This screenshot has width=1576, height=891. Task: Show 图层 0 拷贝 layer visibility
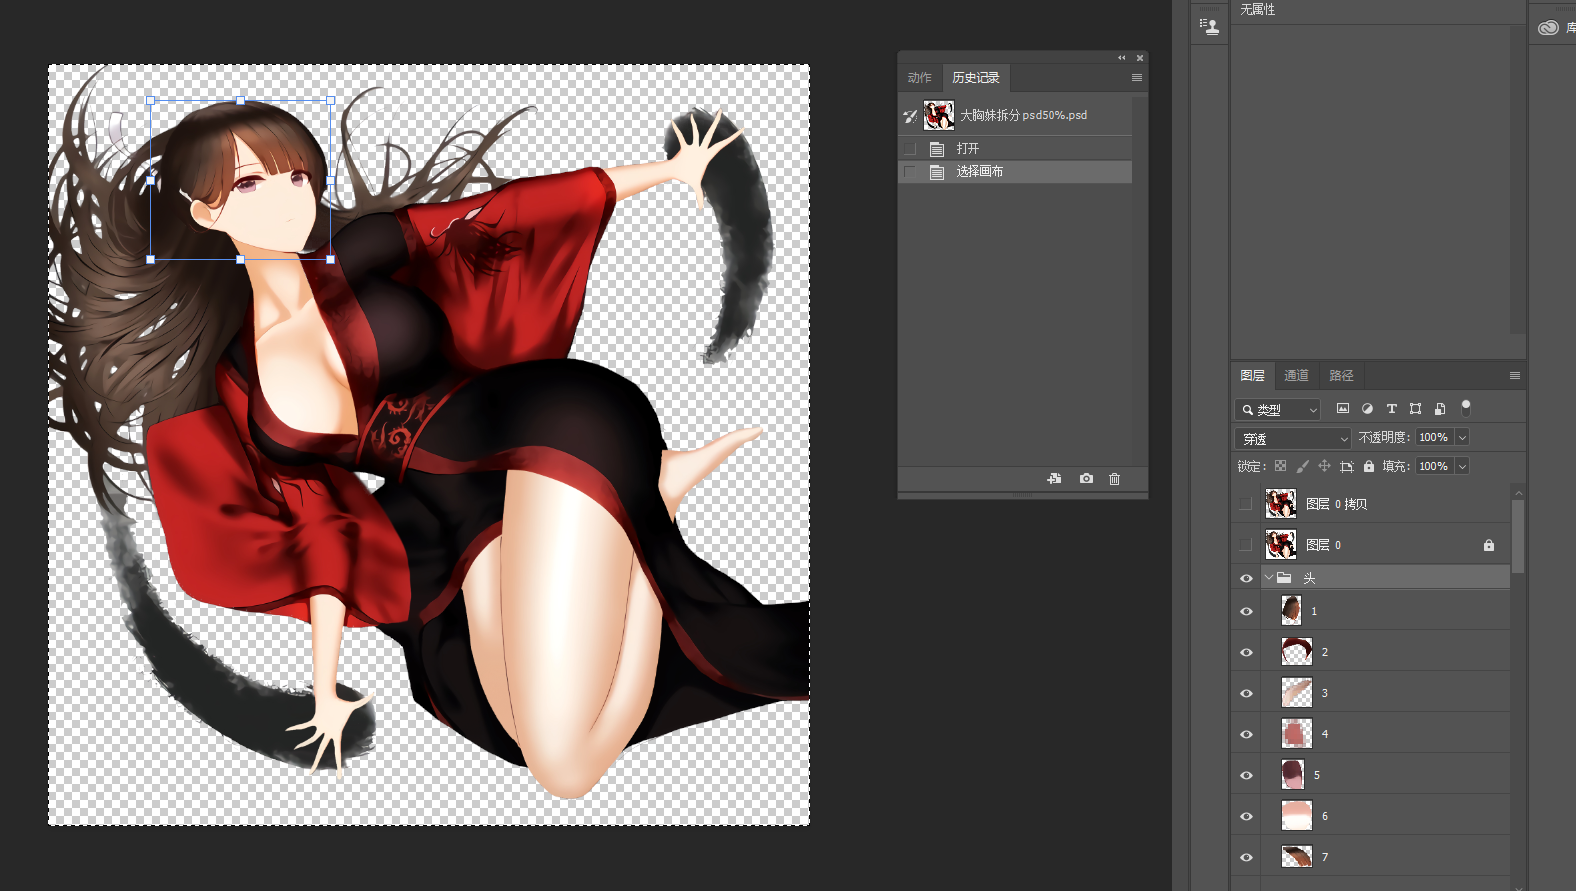tap(1246, 503)
